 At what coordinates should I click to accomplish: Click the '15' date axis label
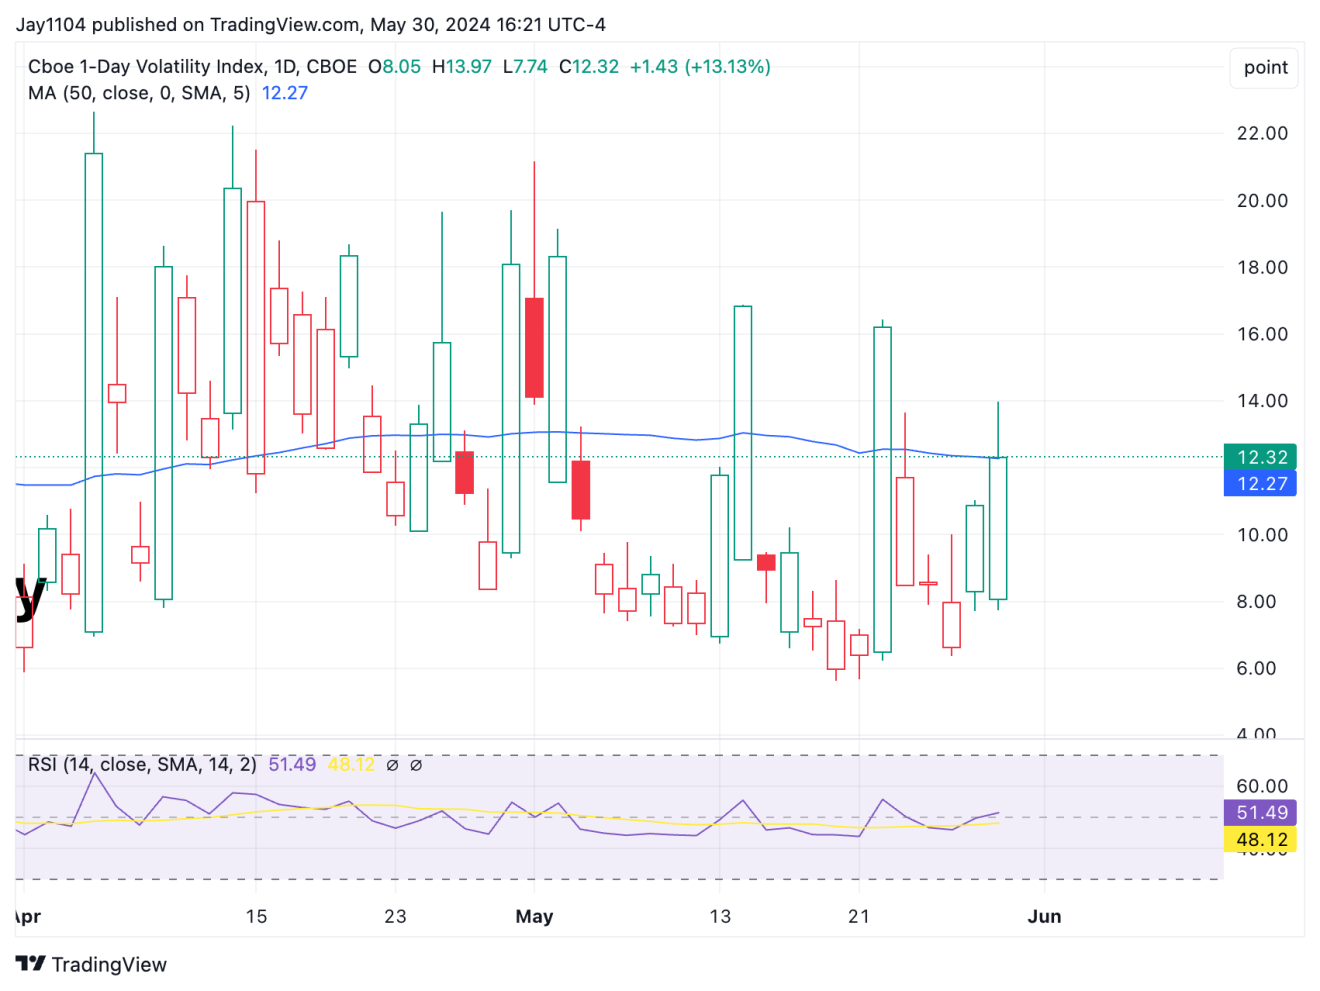point(256,916)
